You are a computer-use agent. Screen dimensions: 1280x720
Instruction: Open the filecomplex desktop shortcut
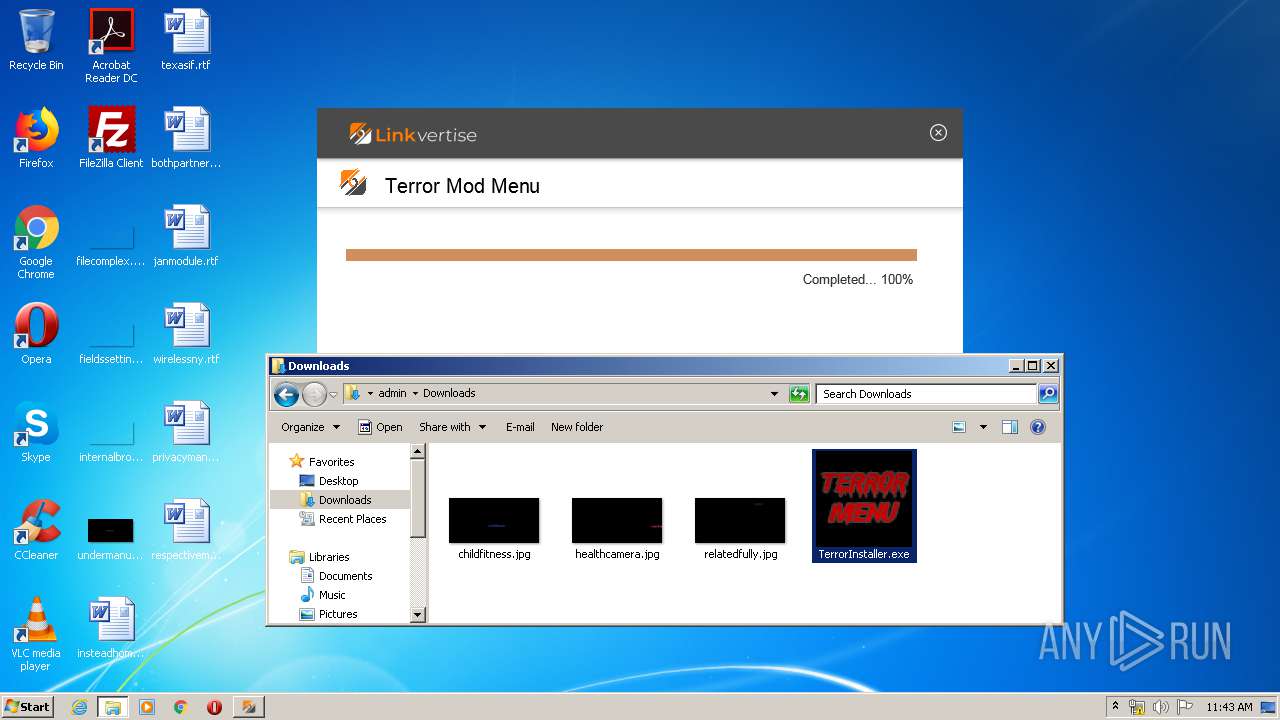point(111,246)
